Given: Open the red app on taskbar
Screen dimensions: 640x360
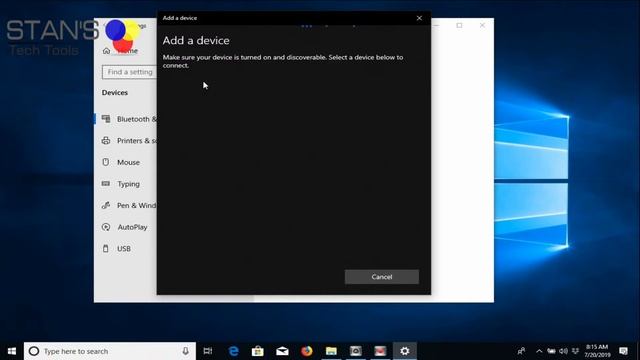Looking at the screenshot, I should point(380,351).
